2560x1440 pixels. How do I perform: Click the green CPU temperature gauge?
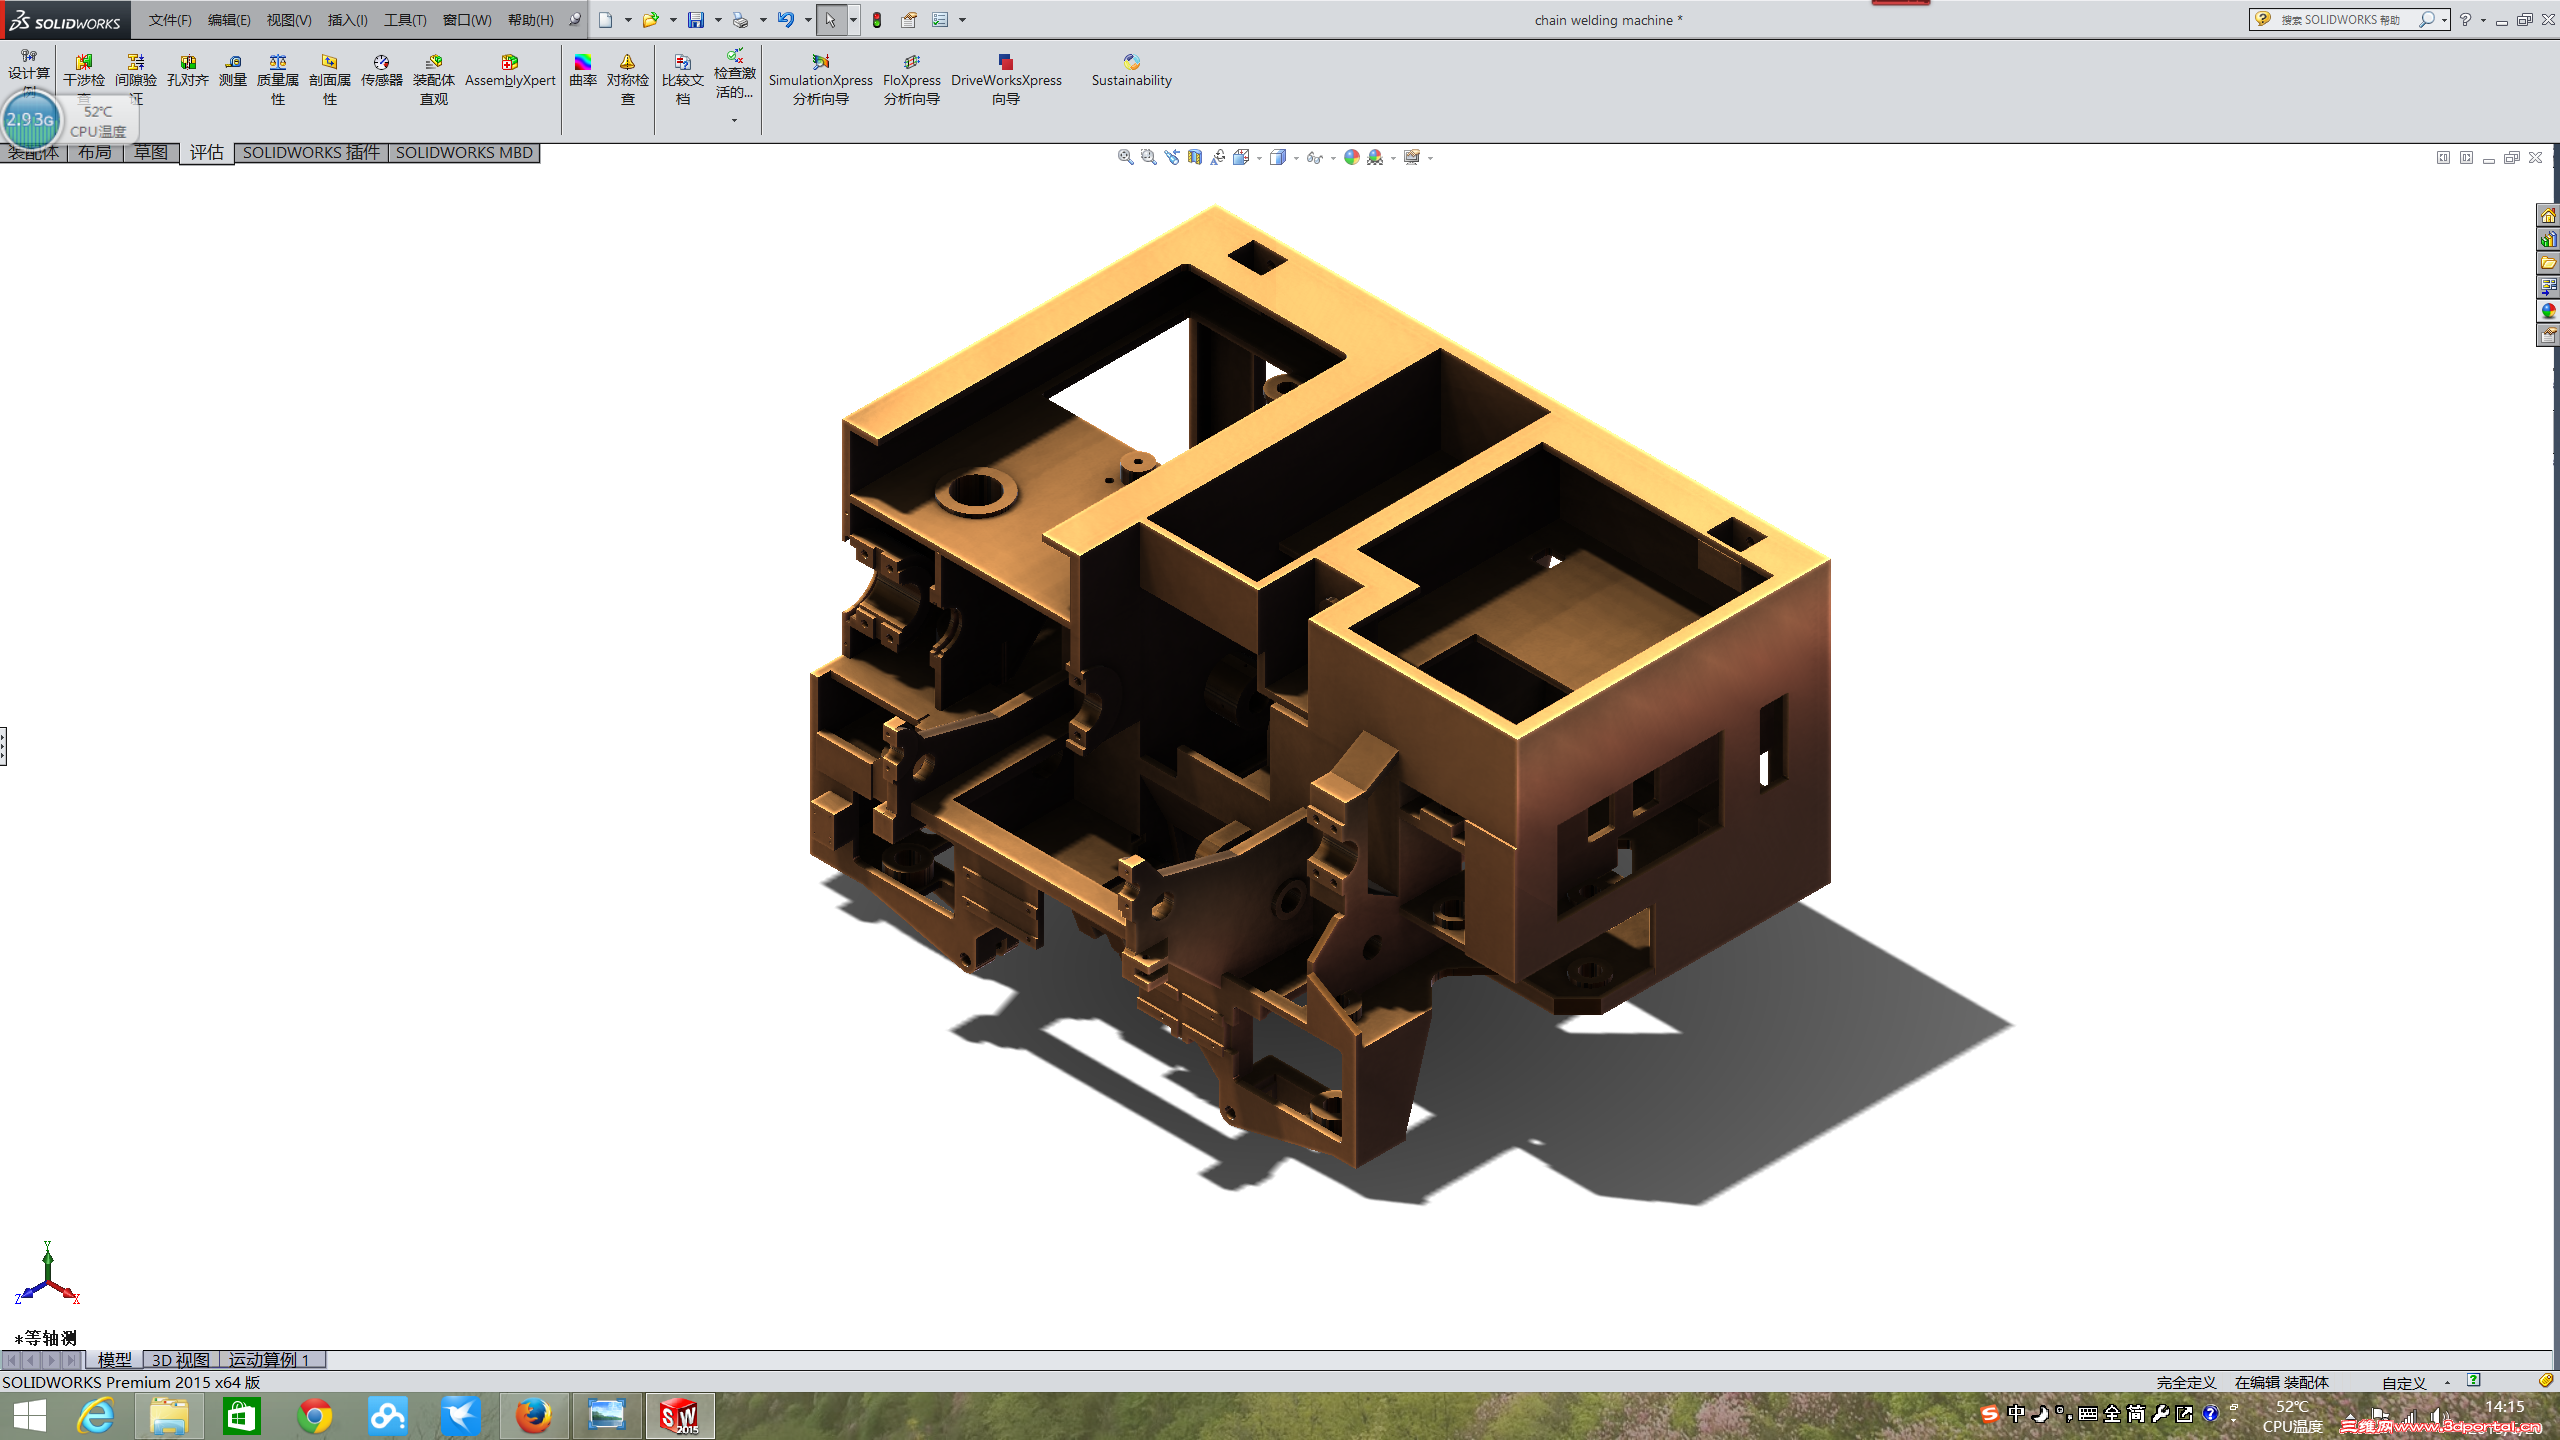(32, 120)
